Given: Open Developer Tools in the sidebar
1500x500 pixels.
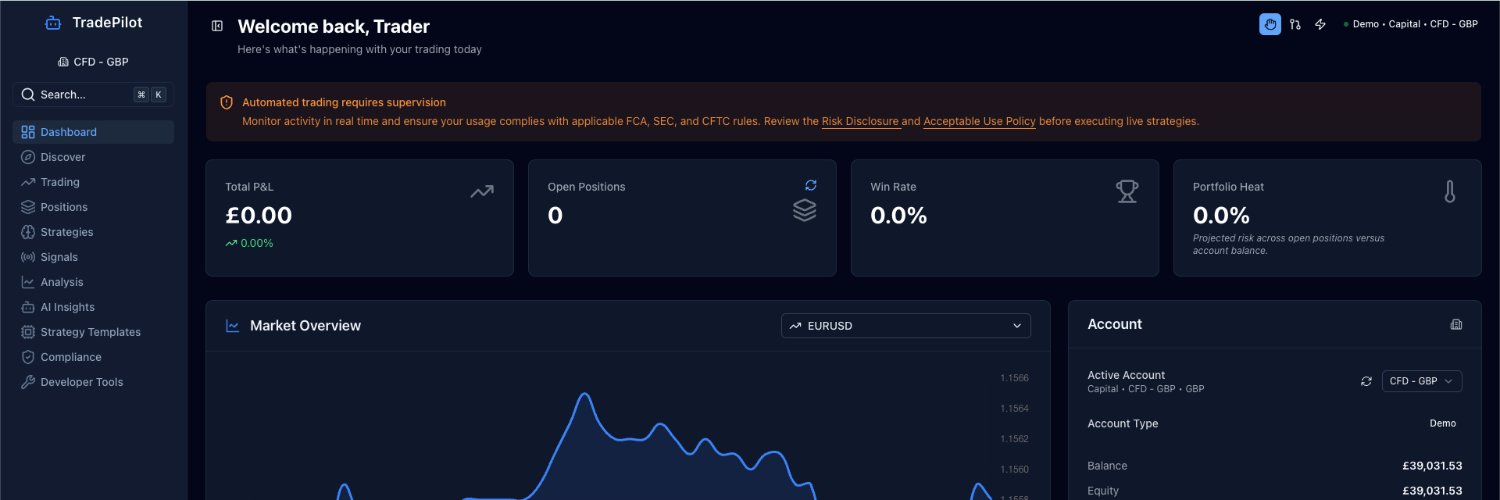Looking at the screenshot, I should [81, 382].
